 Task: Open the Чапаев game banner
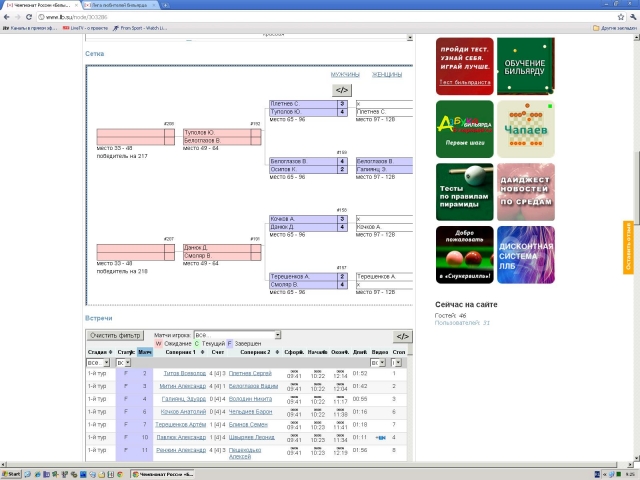click(525, 129)
